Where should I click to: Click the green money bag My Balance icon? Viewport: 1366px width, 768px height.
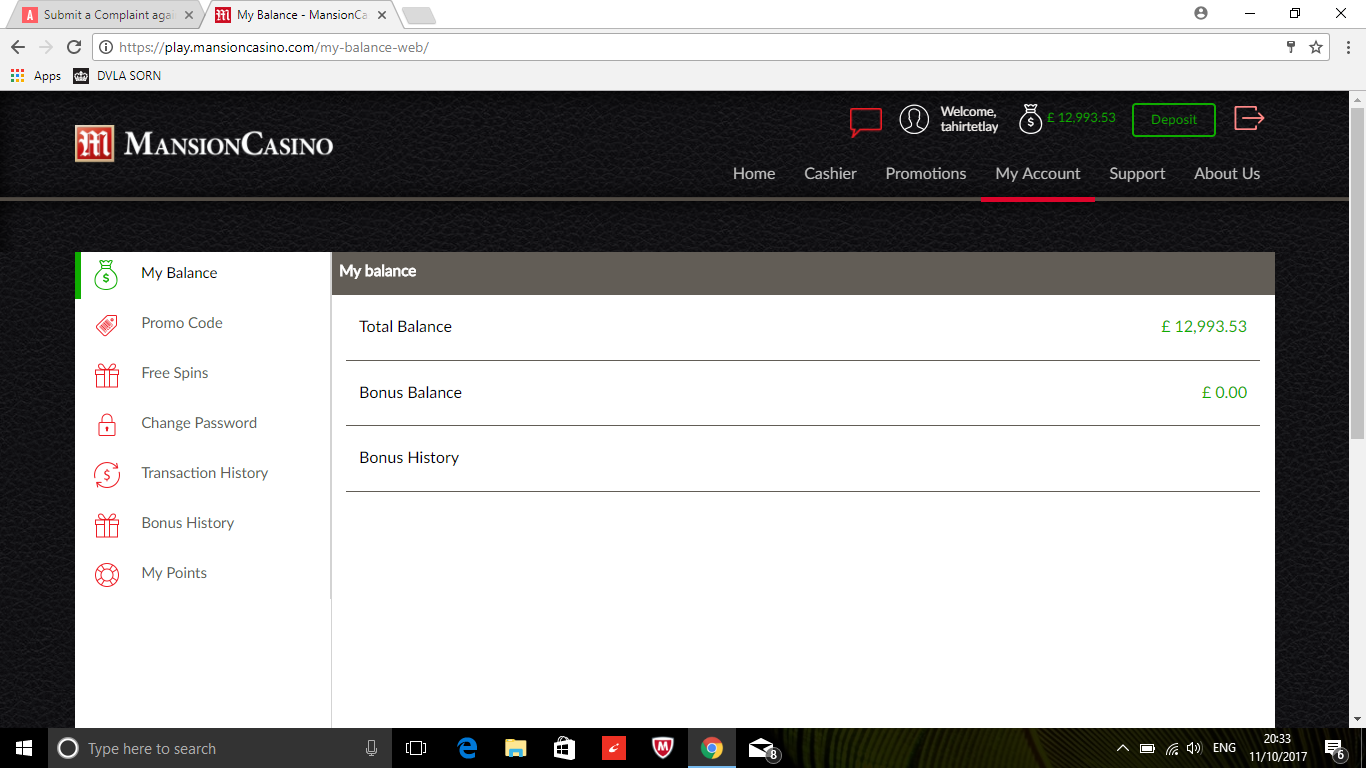click(106, 274)
